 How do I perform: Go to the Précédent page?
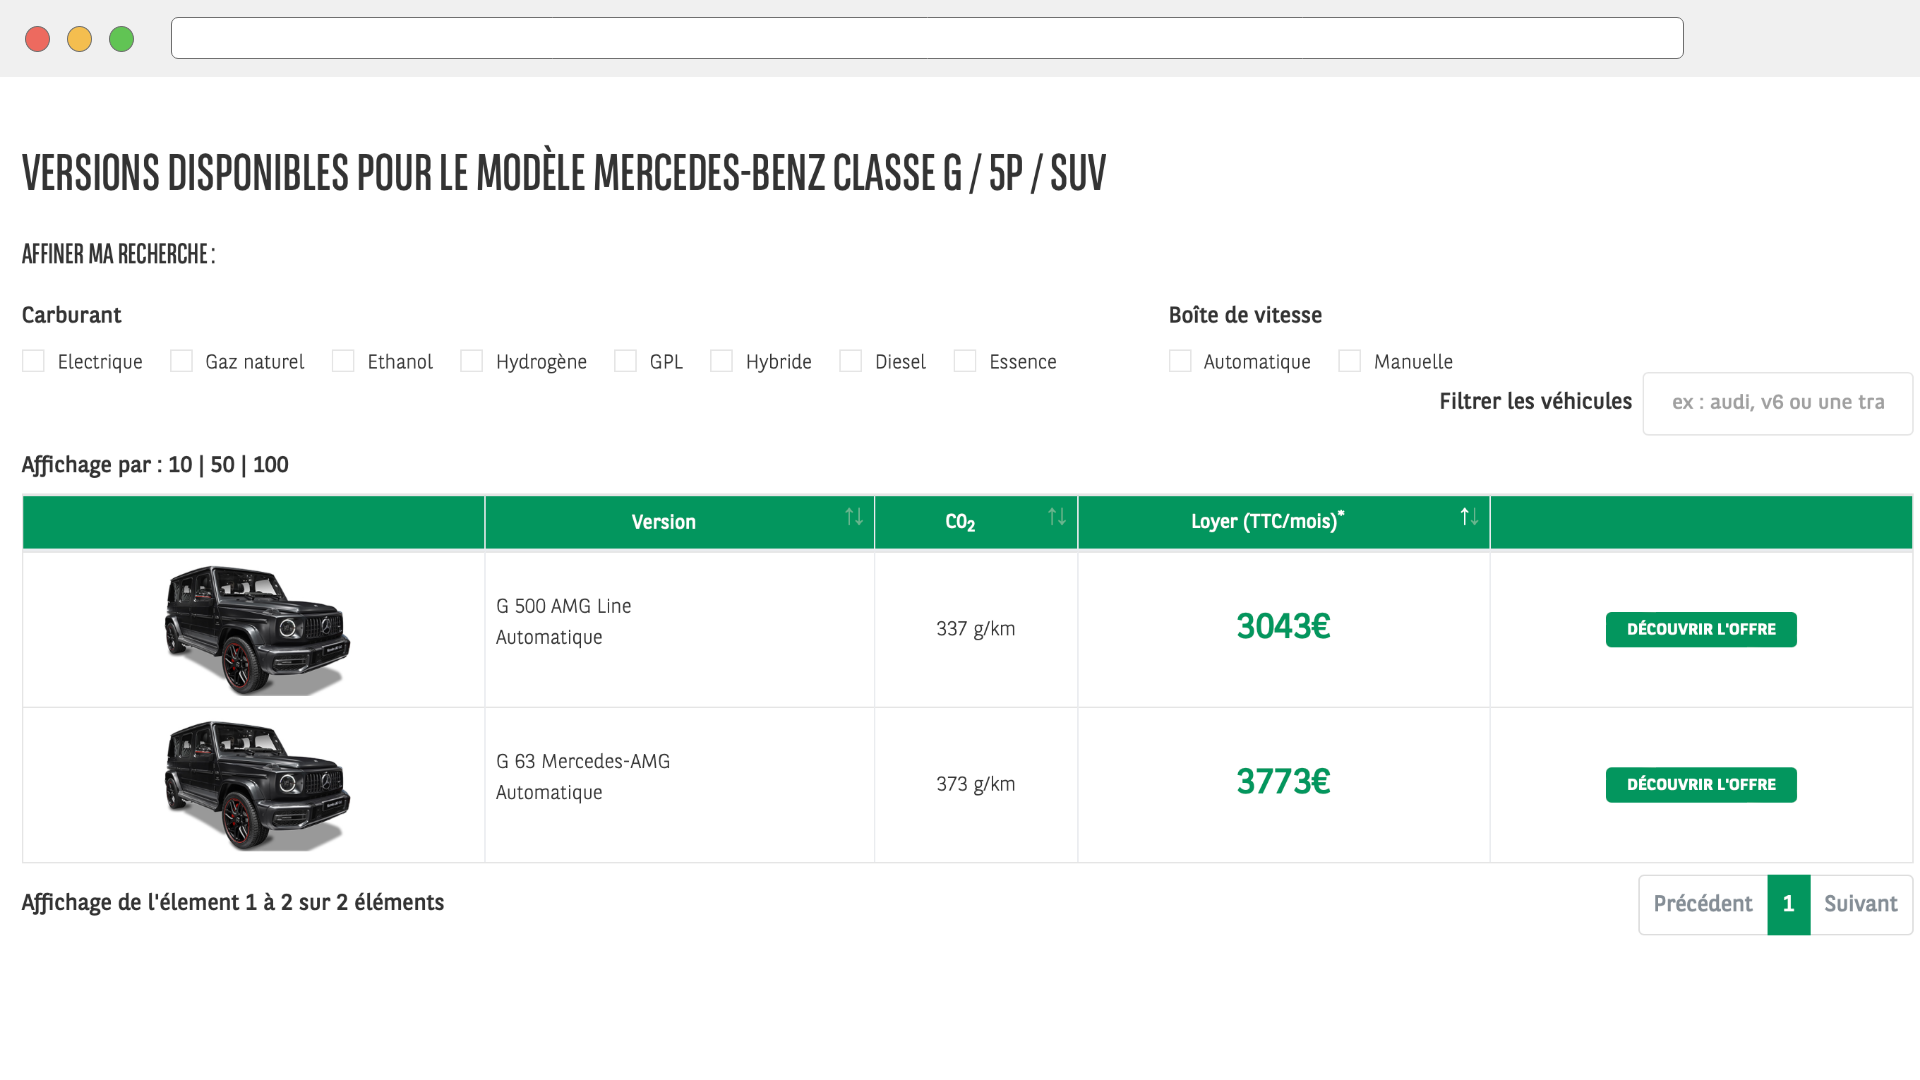click(x=1702, y=904)
